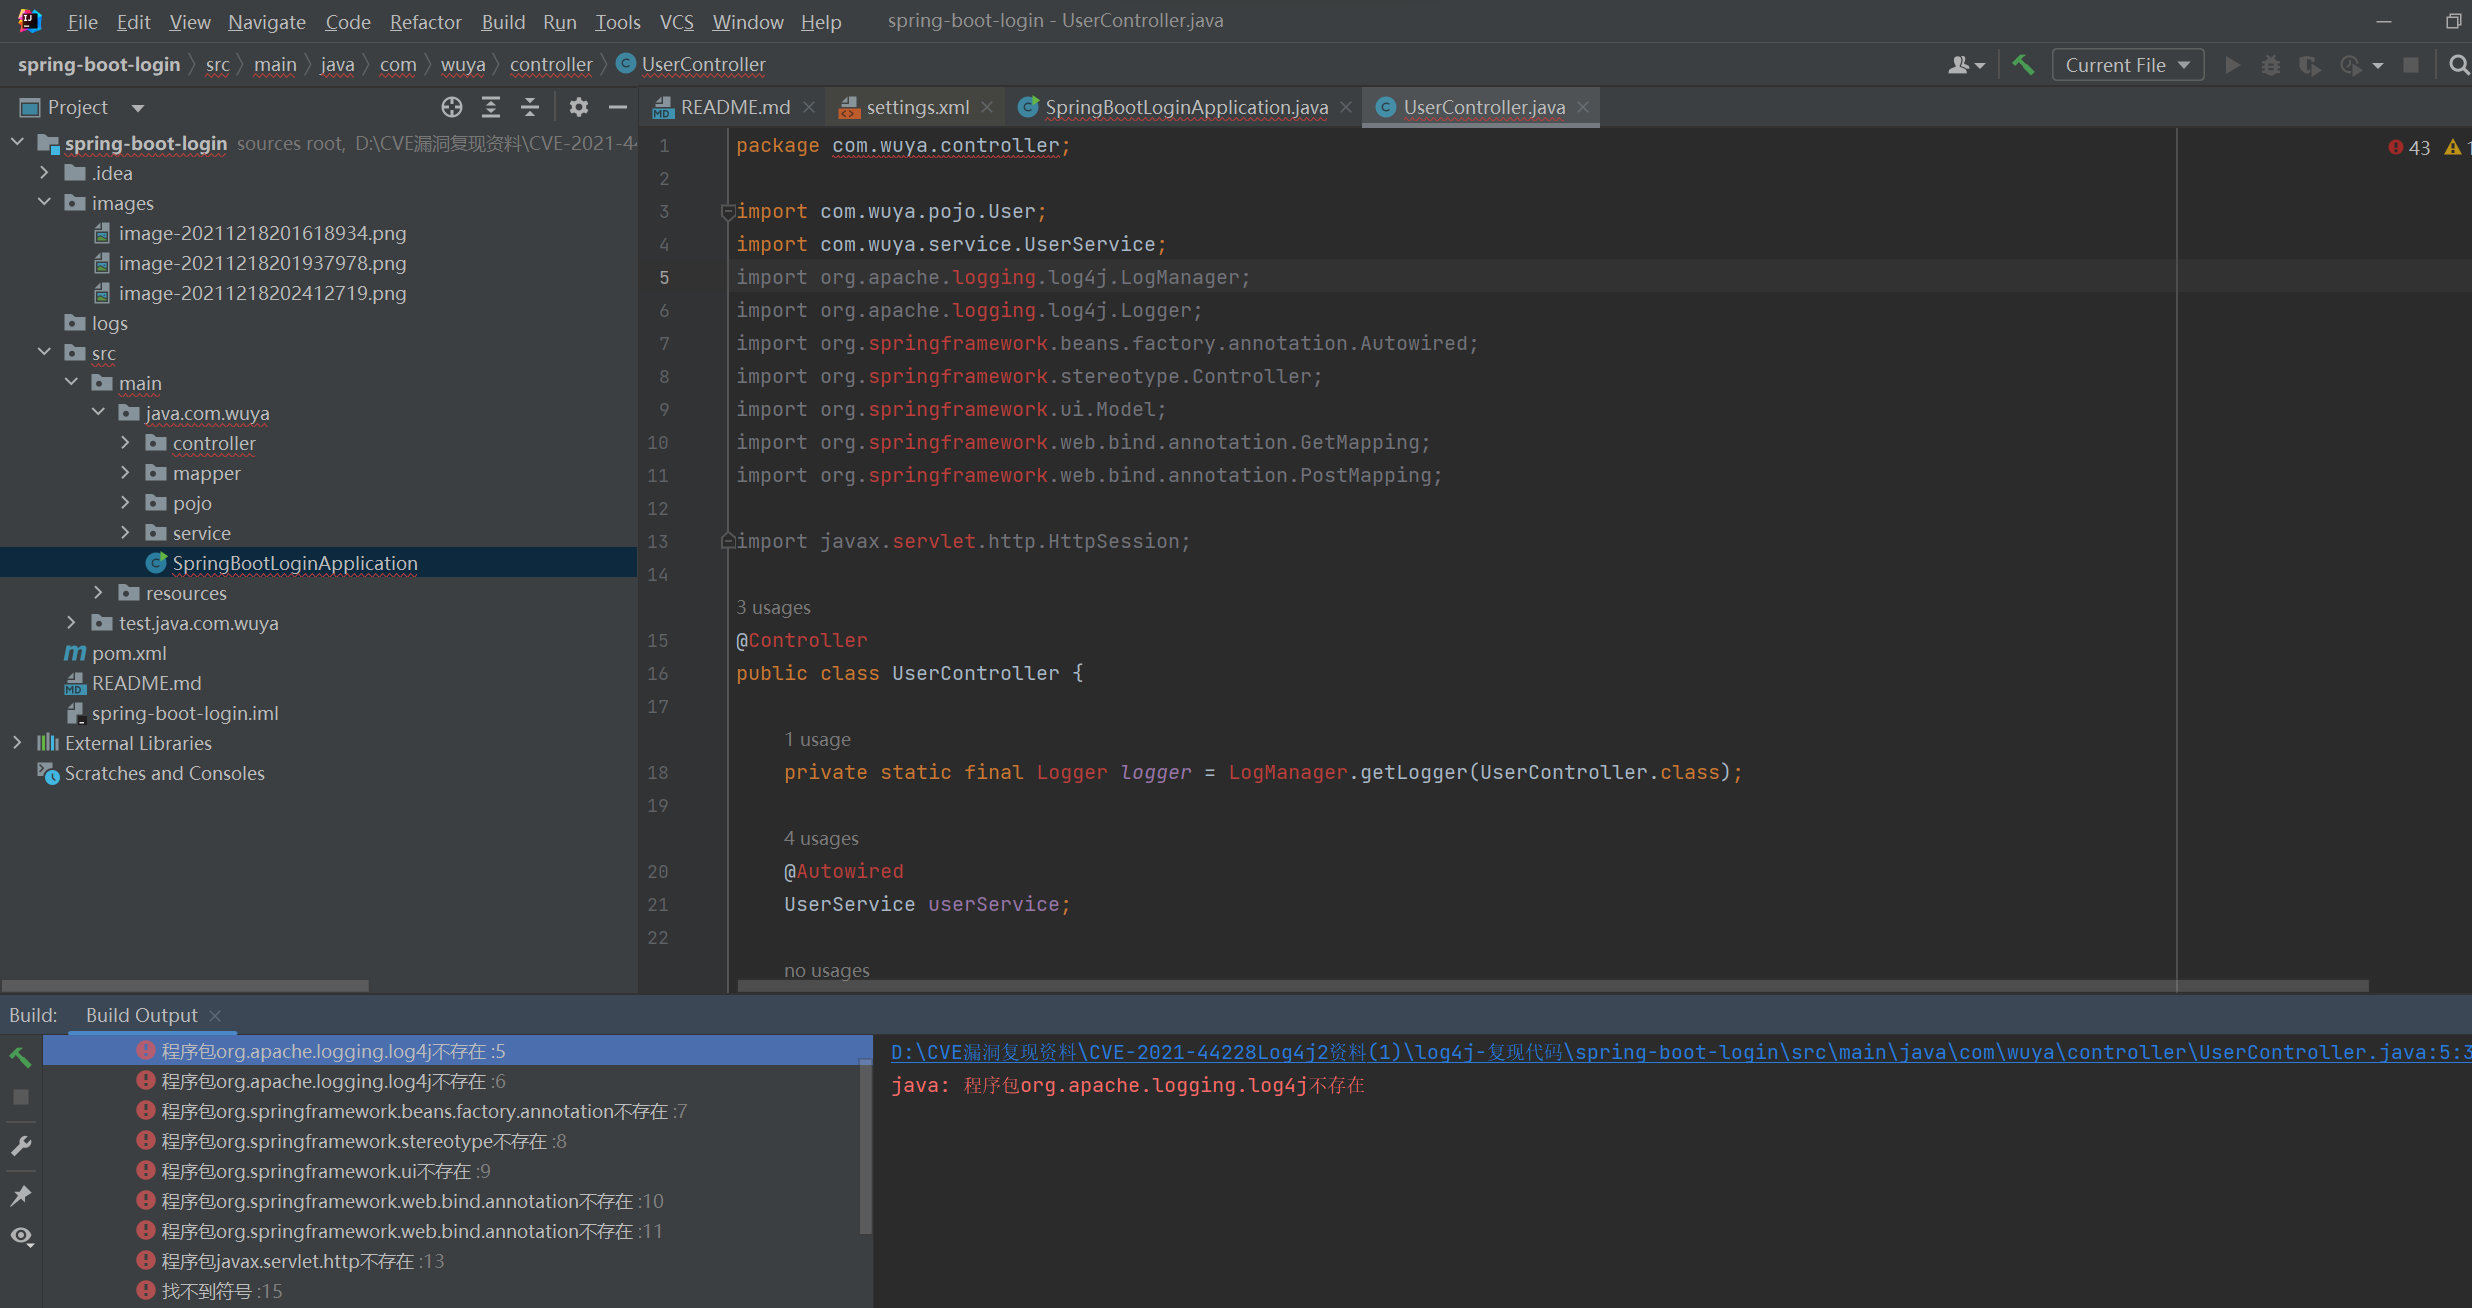Click the controller breadcrumb
The height and width of the screenshot is (1308, 2472).
[551, 65]
